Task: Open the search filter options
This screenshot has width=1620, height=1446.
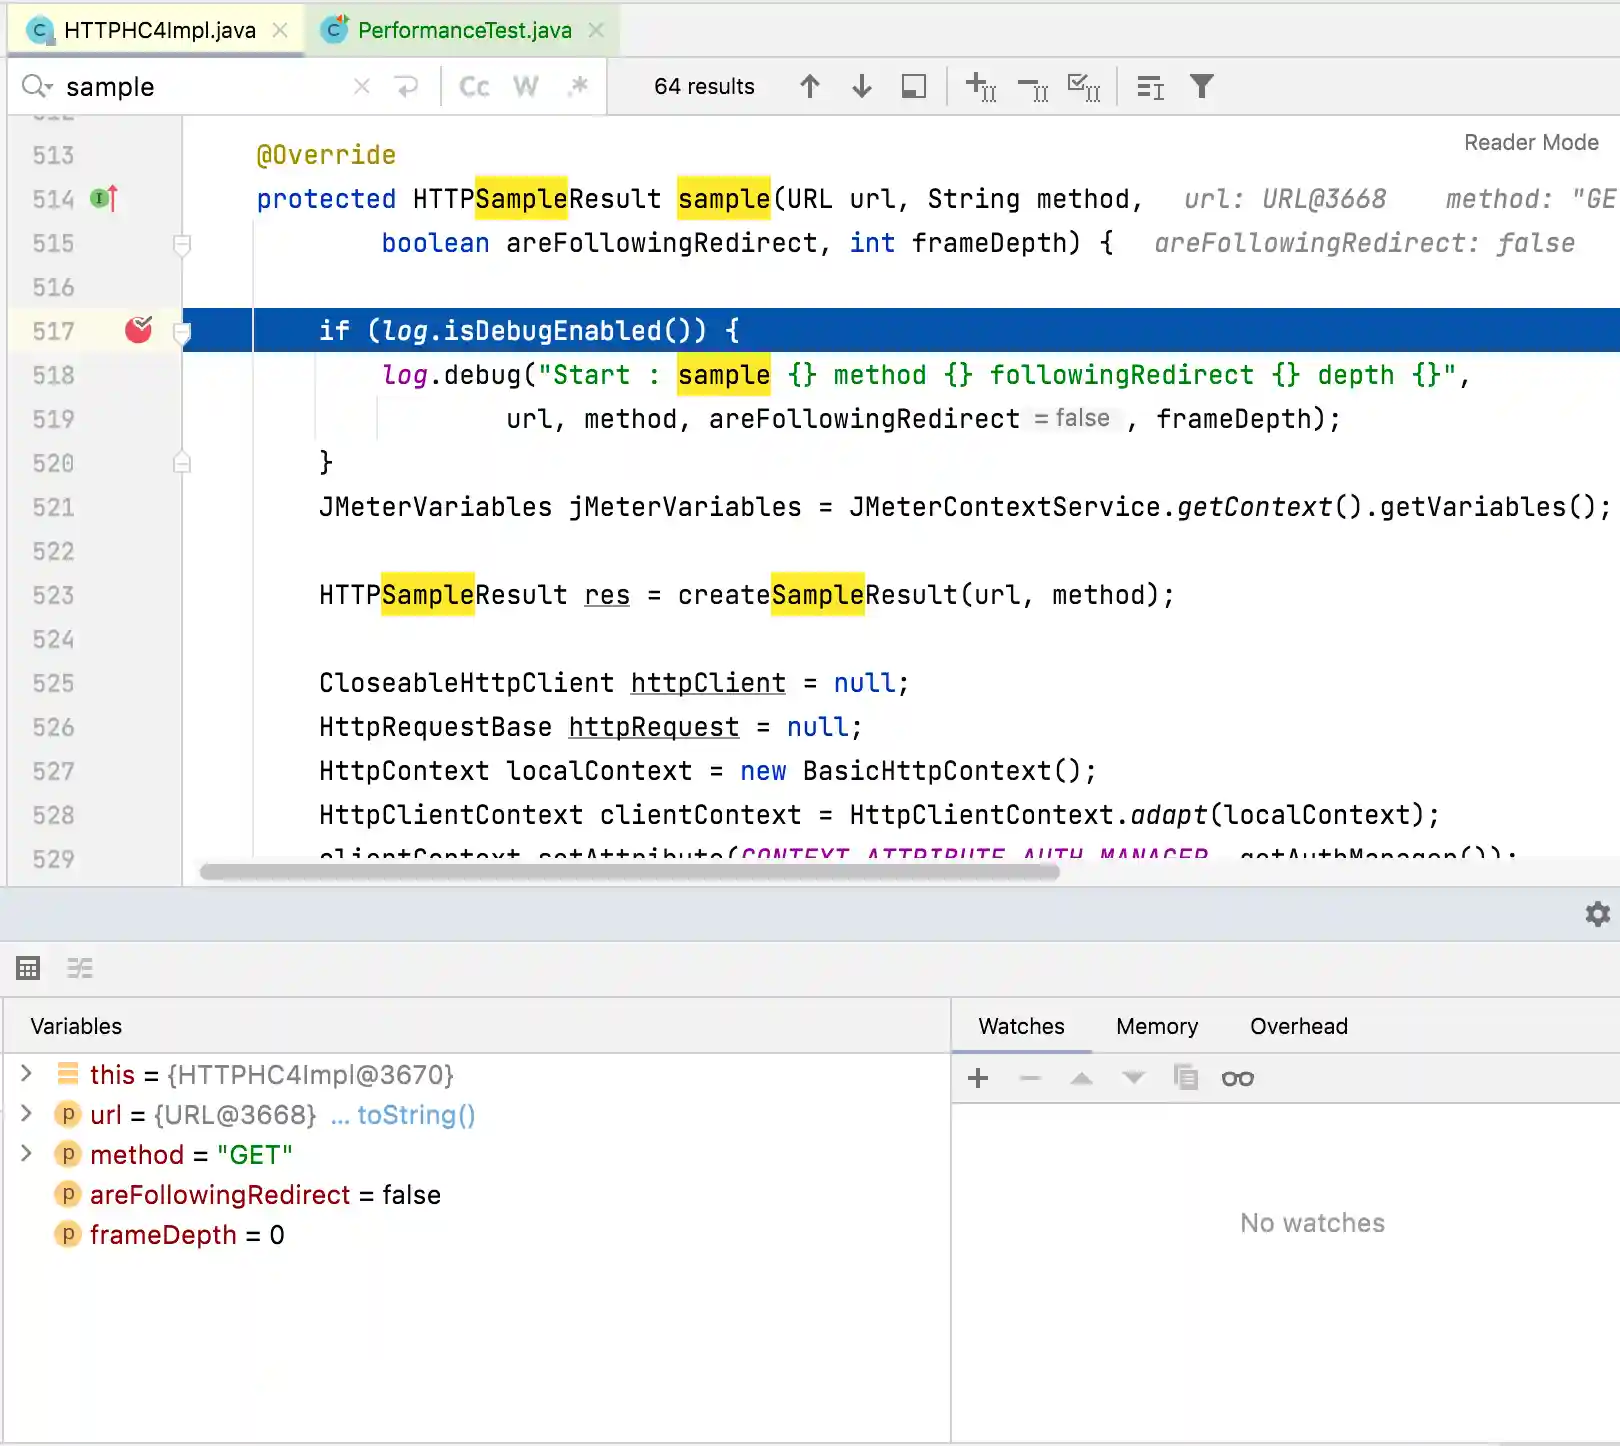Action: (x=1201, y=87)
